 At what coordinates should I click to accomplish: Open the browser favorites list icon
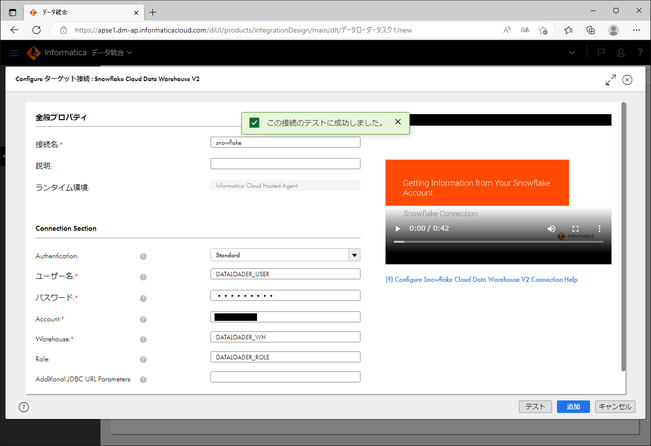568,30
